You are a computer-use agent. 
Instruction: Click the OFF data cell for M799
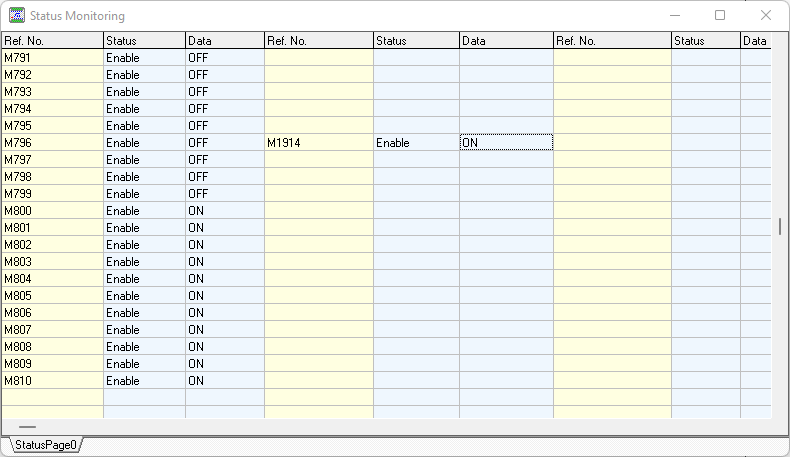click(x=224, y=194)
